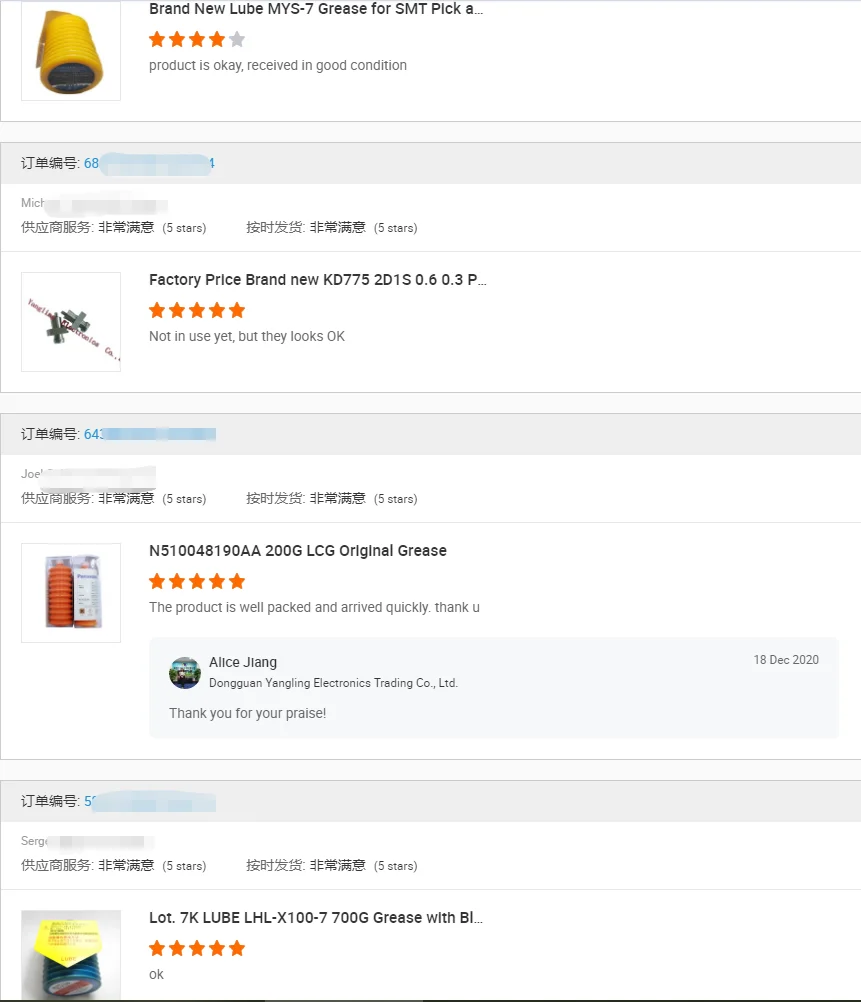Open Brand New Lube MYS-7 Grease product title
The height and width of the screenshot is (1002, 861).
[x=316, y=9]
